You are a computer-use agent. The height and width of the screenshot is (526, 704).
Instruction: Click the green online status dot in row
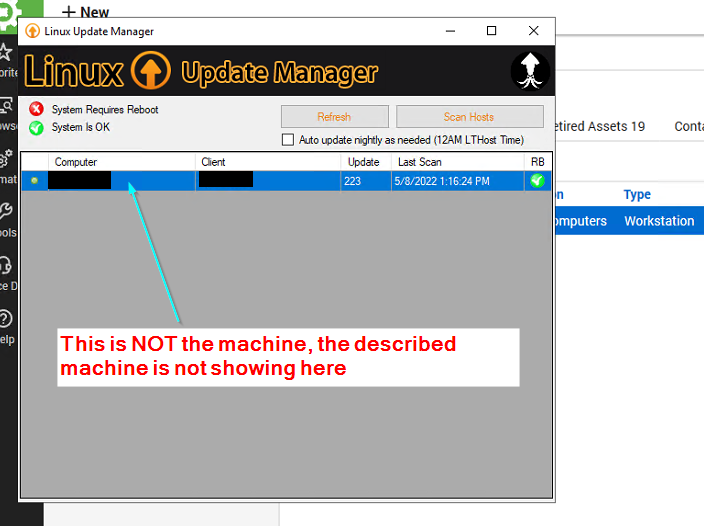(34, 181)
